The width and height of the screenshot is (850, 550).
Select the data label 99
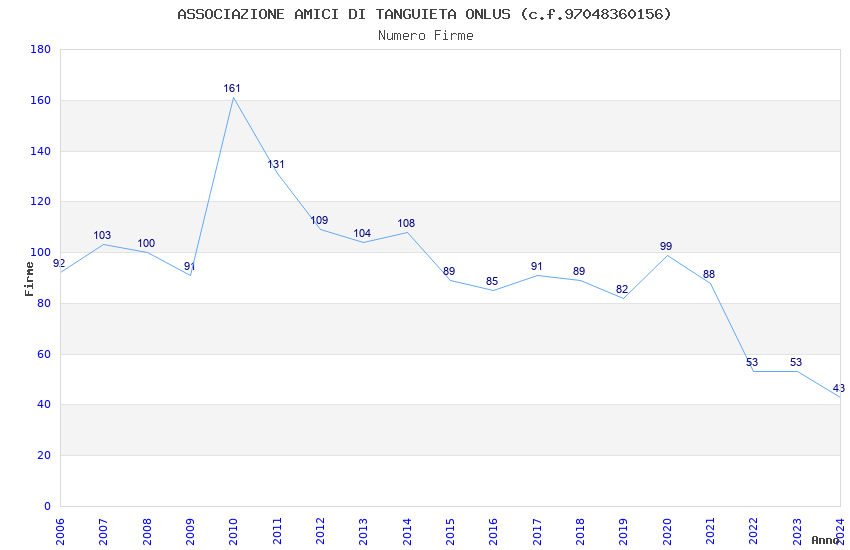point(666,246)
